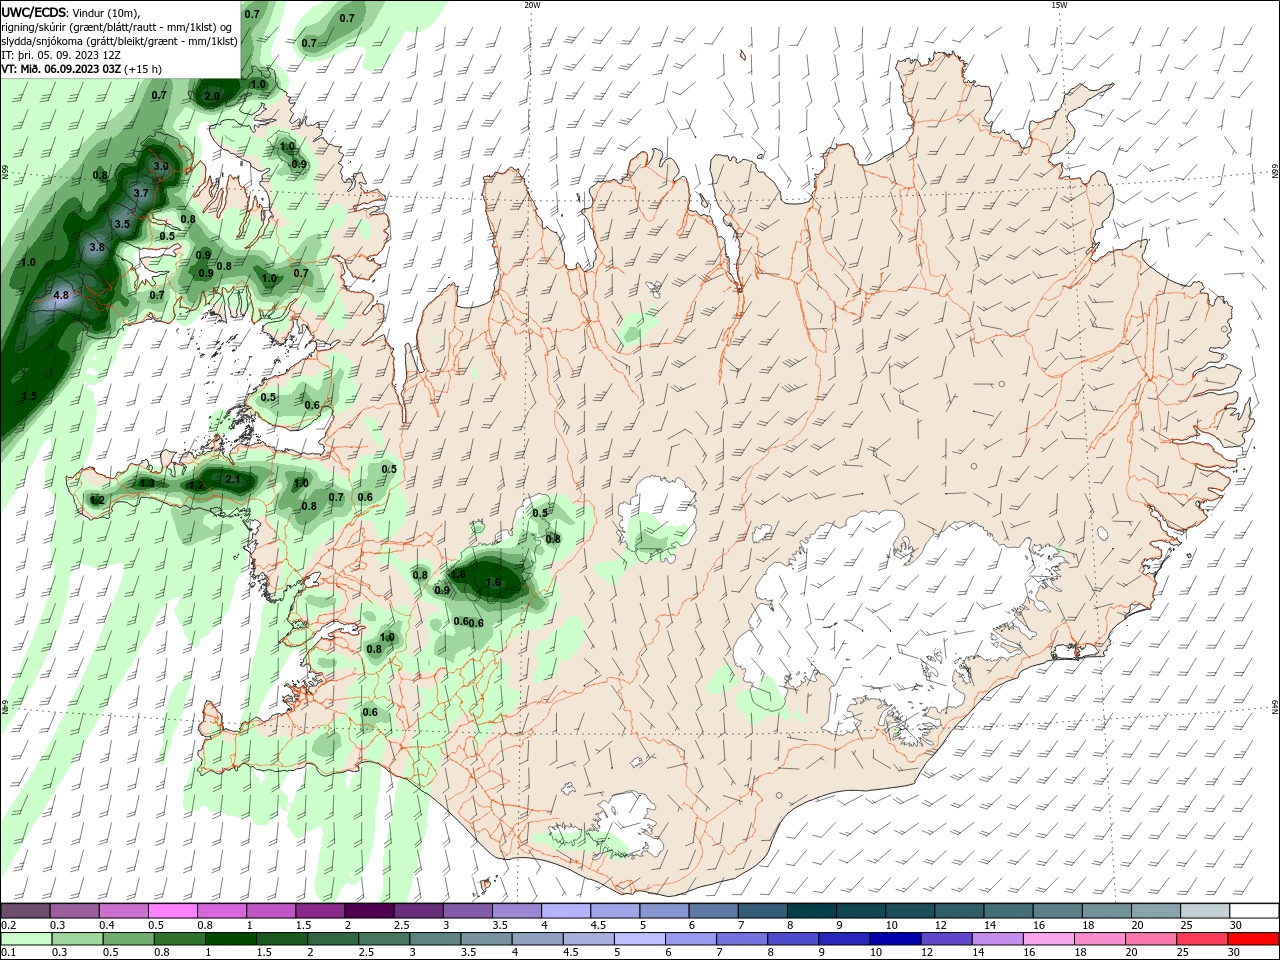Select the bright pink 0.5 swatch in upper legend row
Image resolution: width=1280 pixels, height=960 pixels.
(172, 911)
